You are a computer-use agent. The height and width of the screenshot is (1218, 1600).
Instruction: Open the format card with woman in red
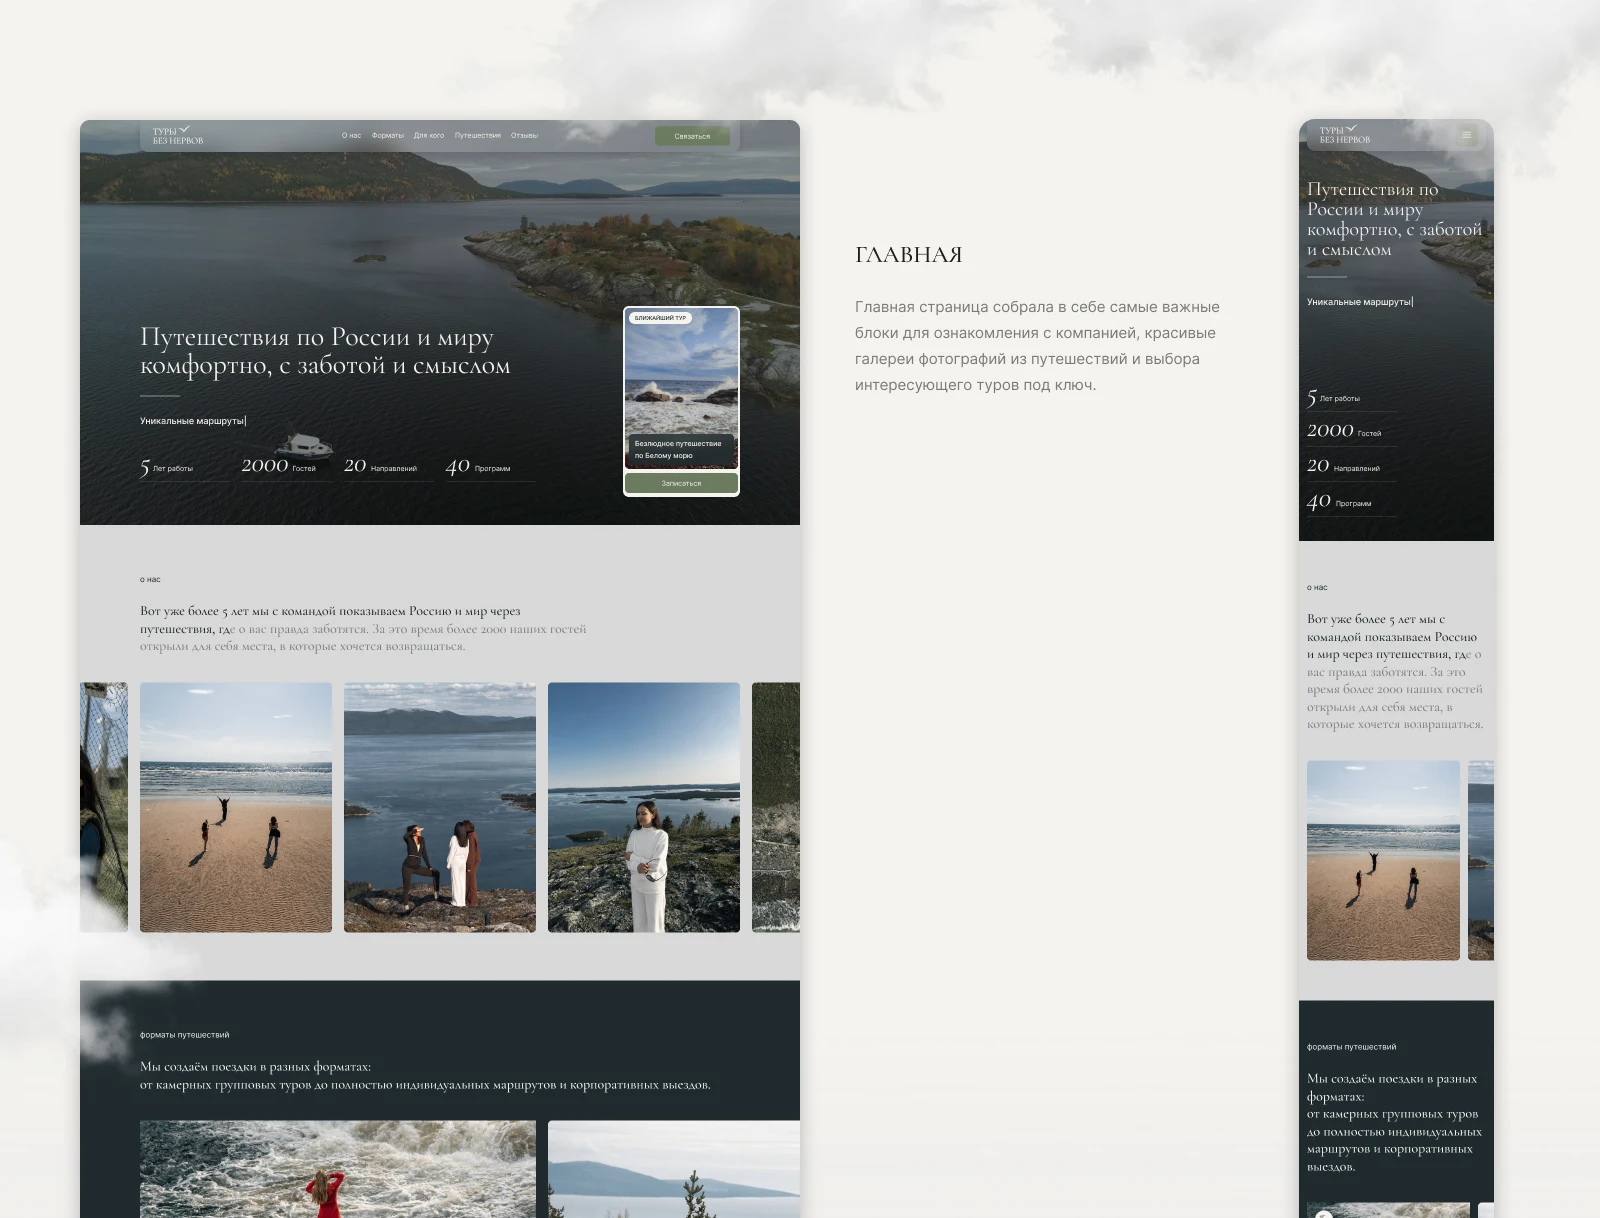tap(338, 1169)
